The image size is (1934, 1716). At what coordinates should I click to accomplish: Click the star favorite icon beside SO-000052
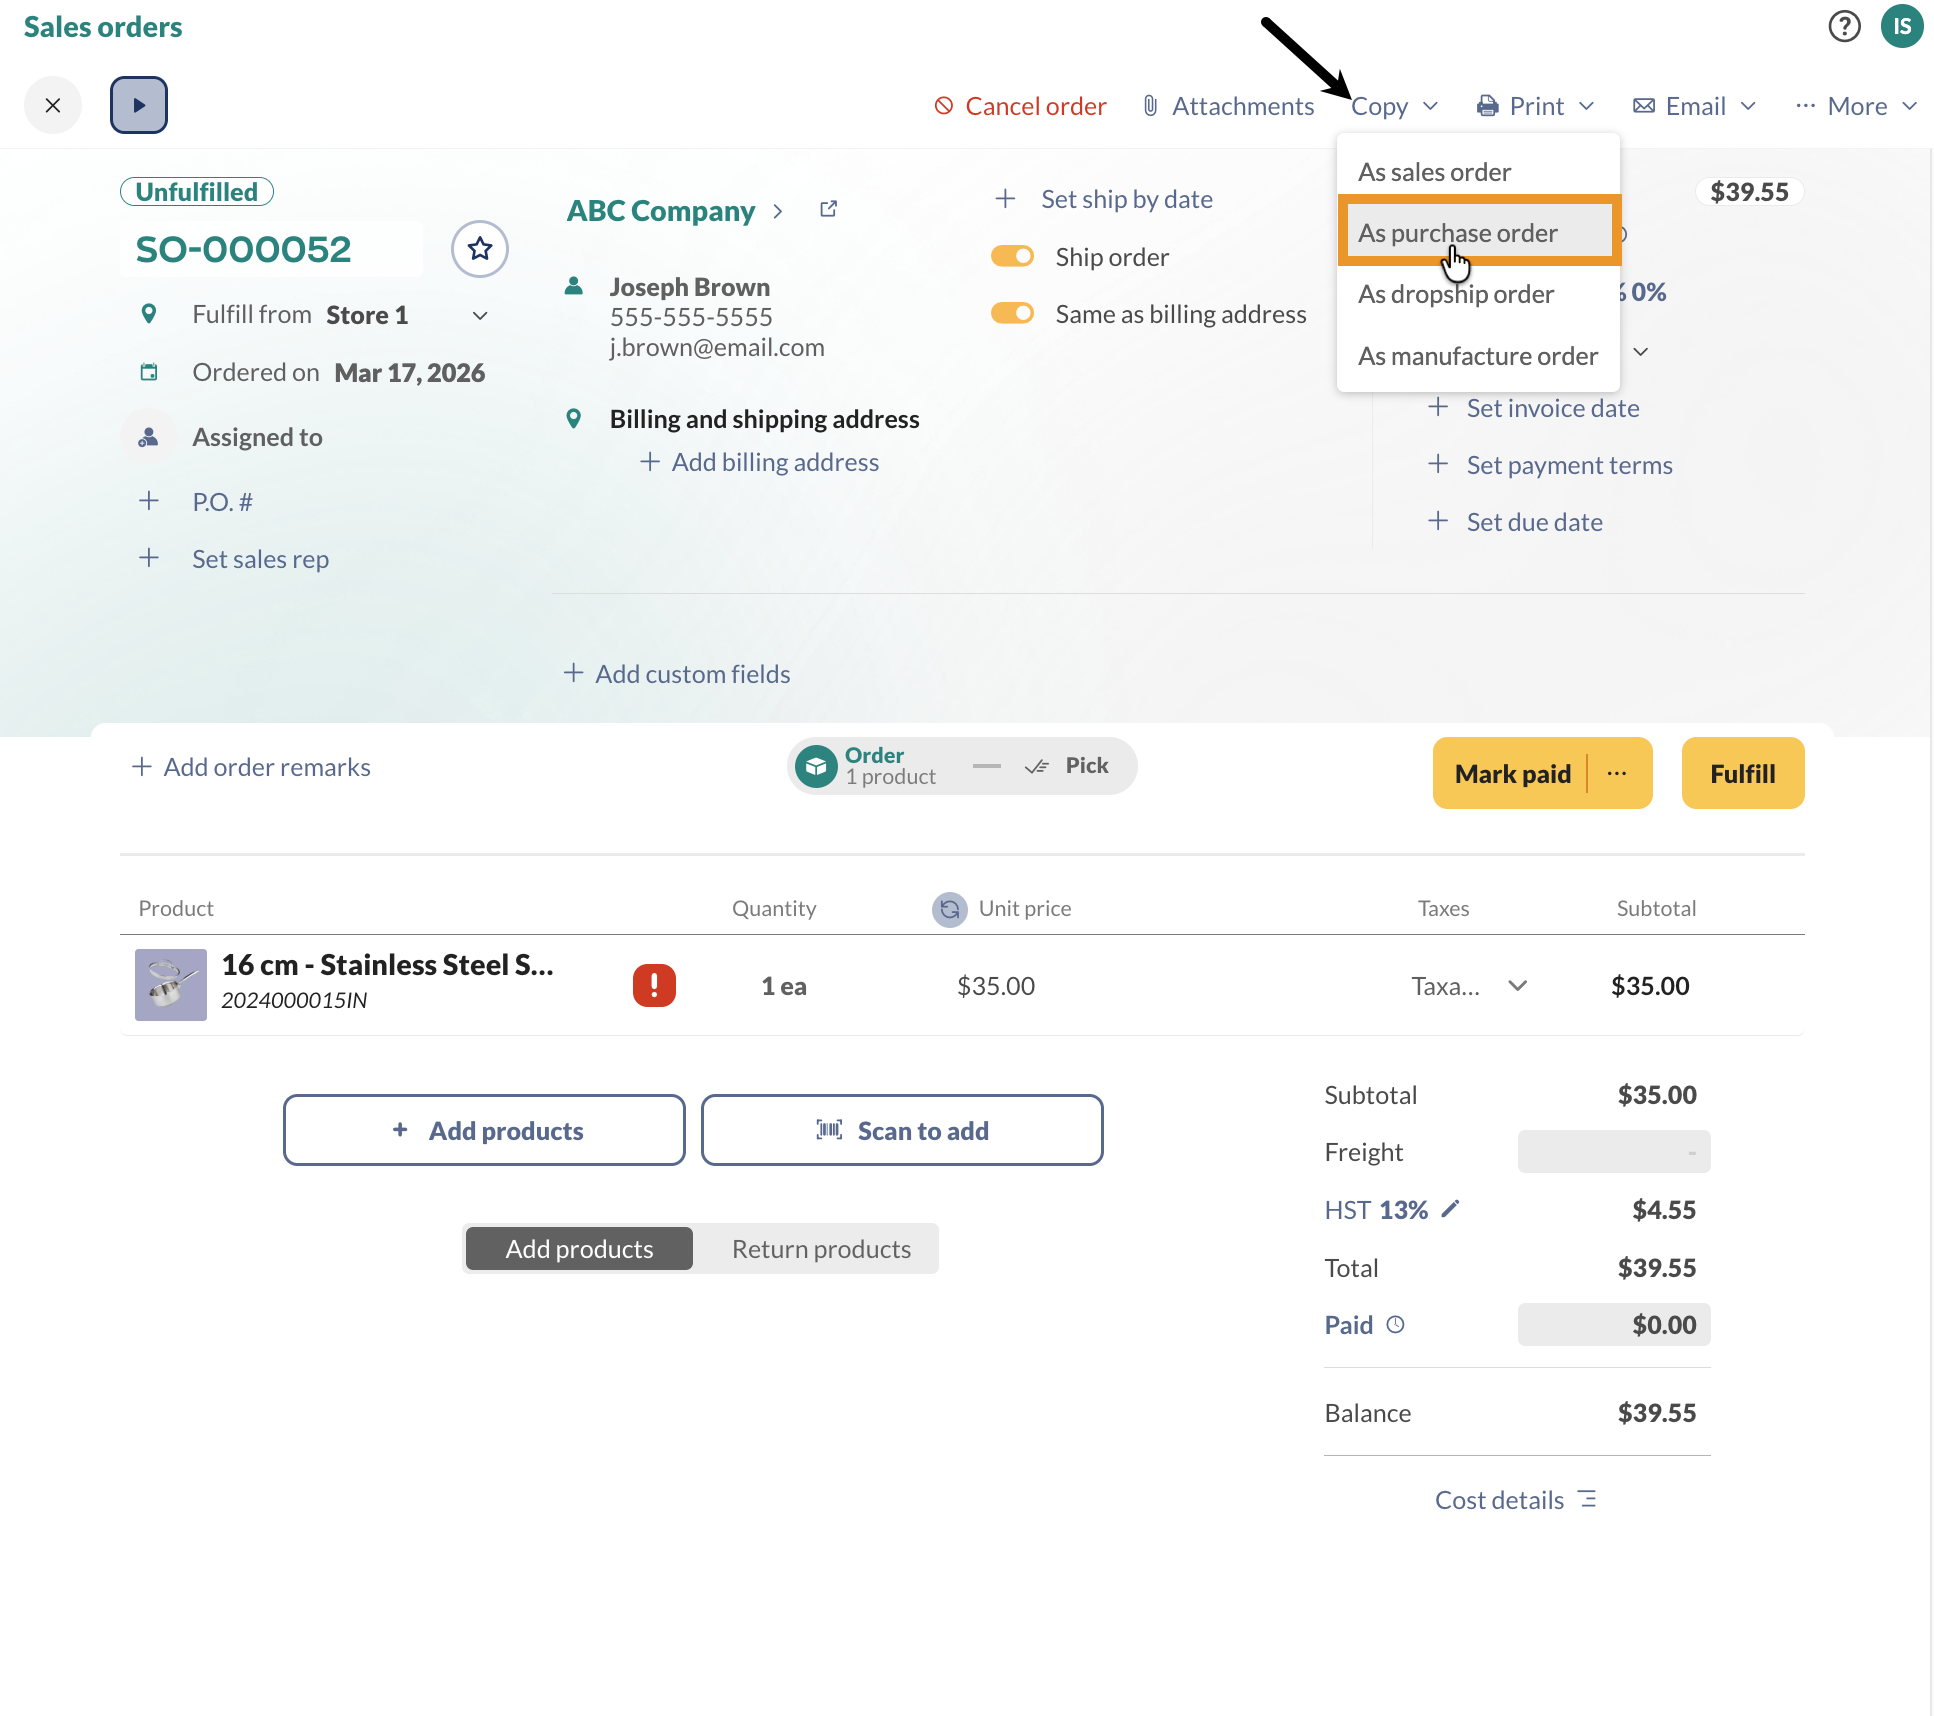[480, 249]
